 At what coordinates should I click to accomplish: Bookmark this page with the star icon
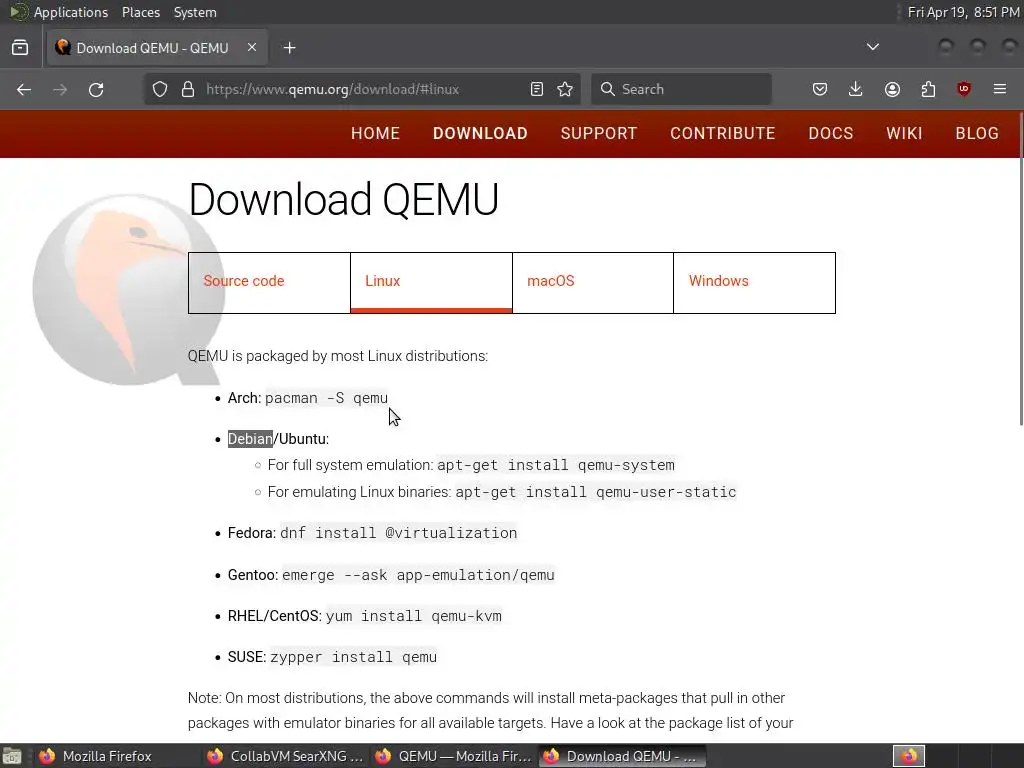pos(565,89)
